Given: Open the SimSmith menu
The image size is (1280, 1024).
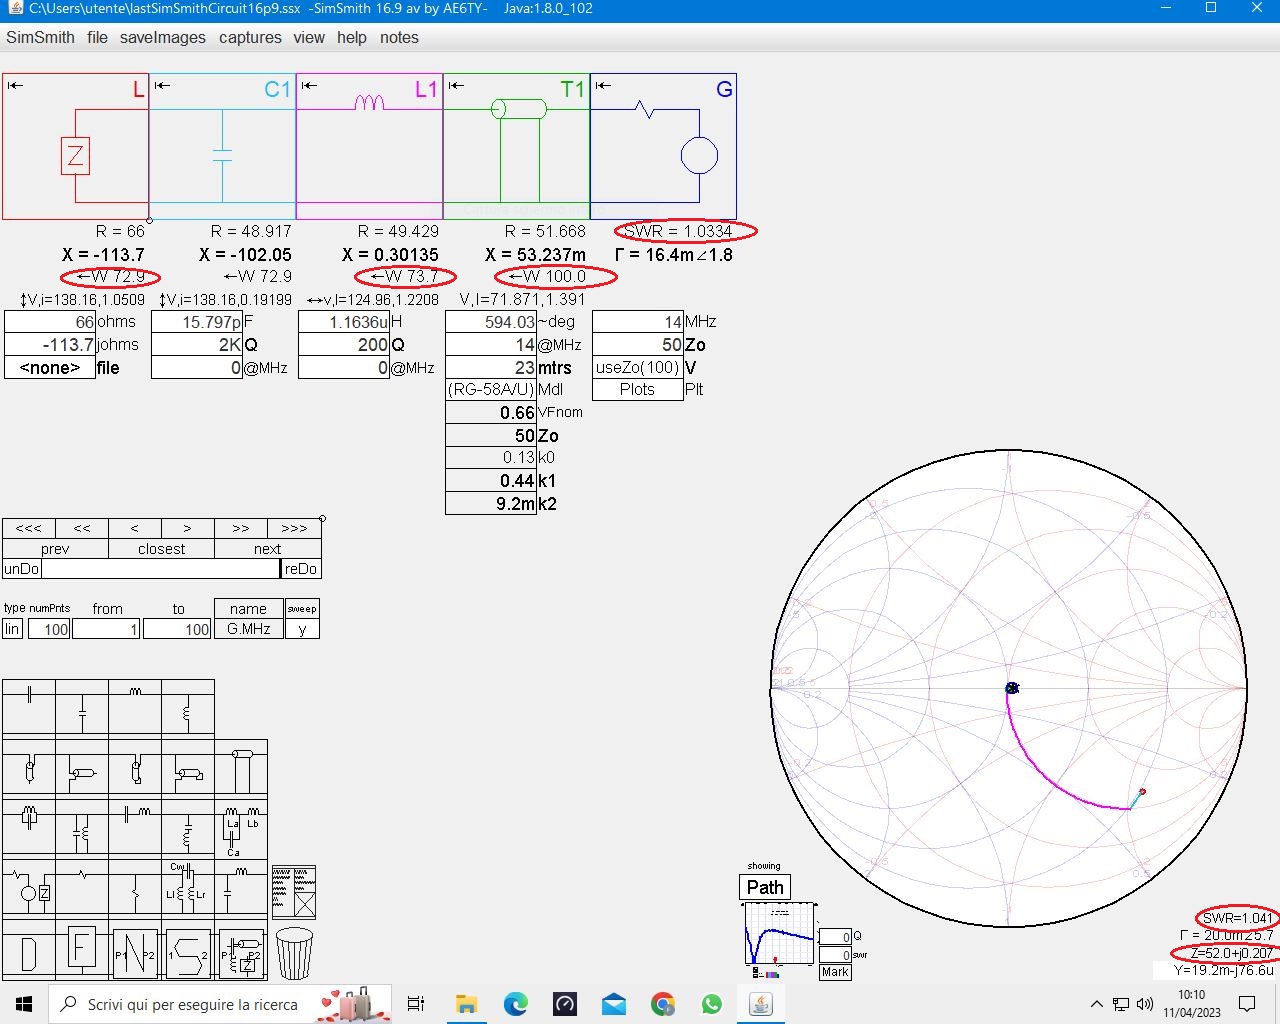Looking at the screenshot, I should coord(40,37).
